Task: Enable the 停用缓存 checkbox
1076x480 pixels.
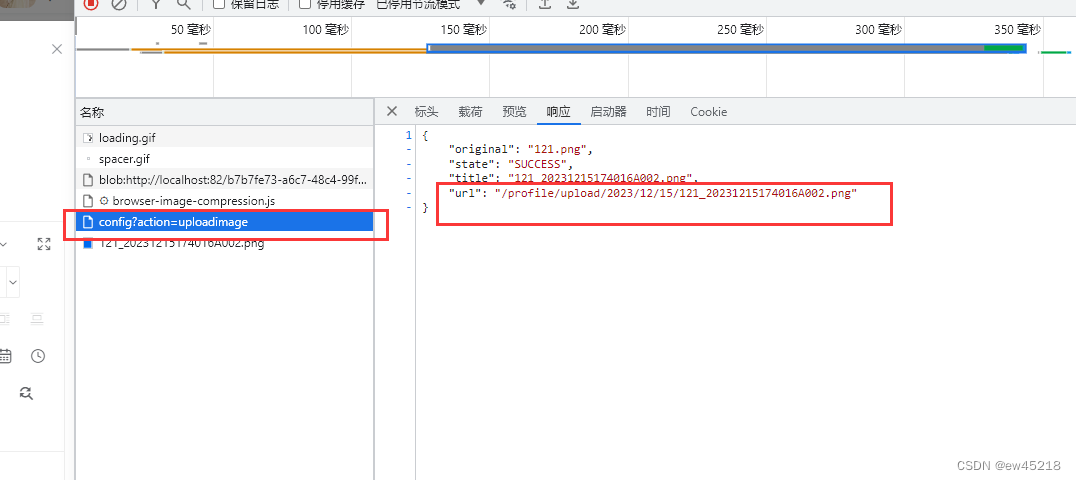Action: click(x=305, y=3)
